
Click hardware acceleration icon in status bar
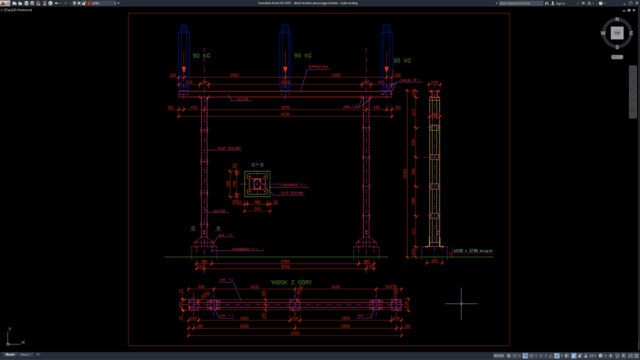click(x=624, y=356)
